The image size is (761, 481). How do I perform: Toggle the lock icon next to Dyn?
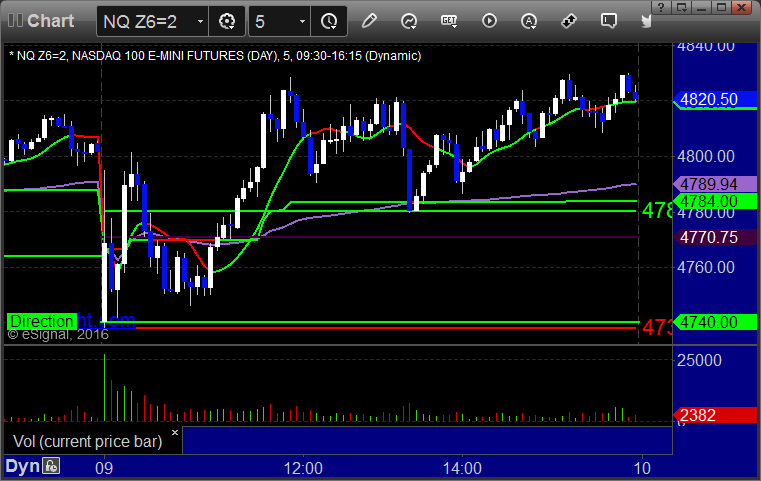[x=50, y=466]
